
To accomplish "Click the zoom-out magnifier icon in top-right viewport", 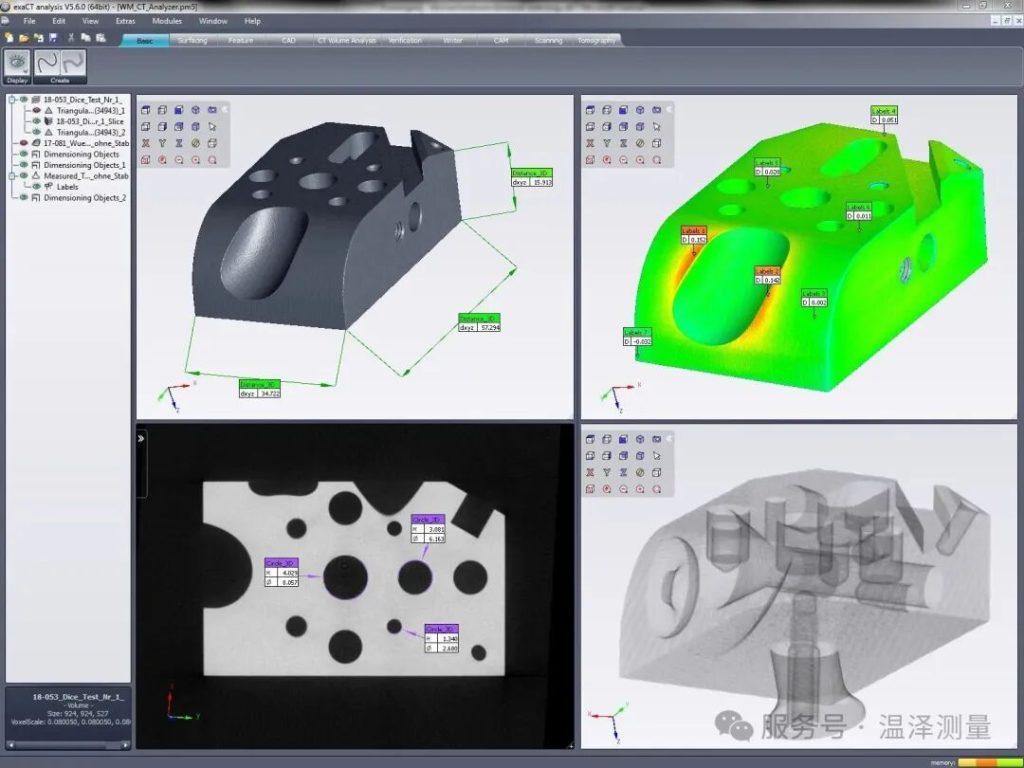I will point(624,159).
